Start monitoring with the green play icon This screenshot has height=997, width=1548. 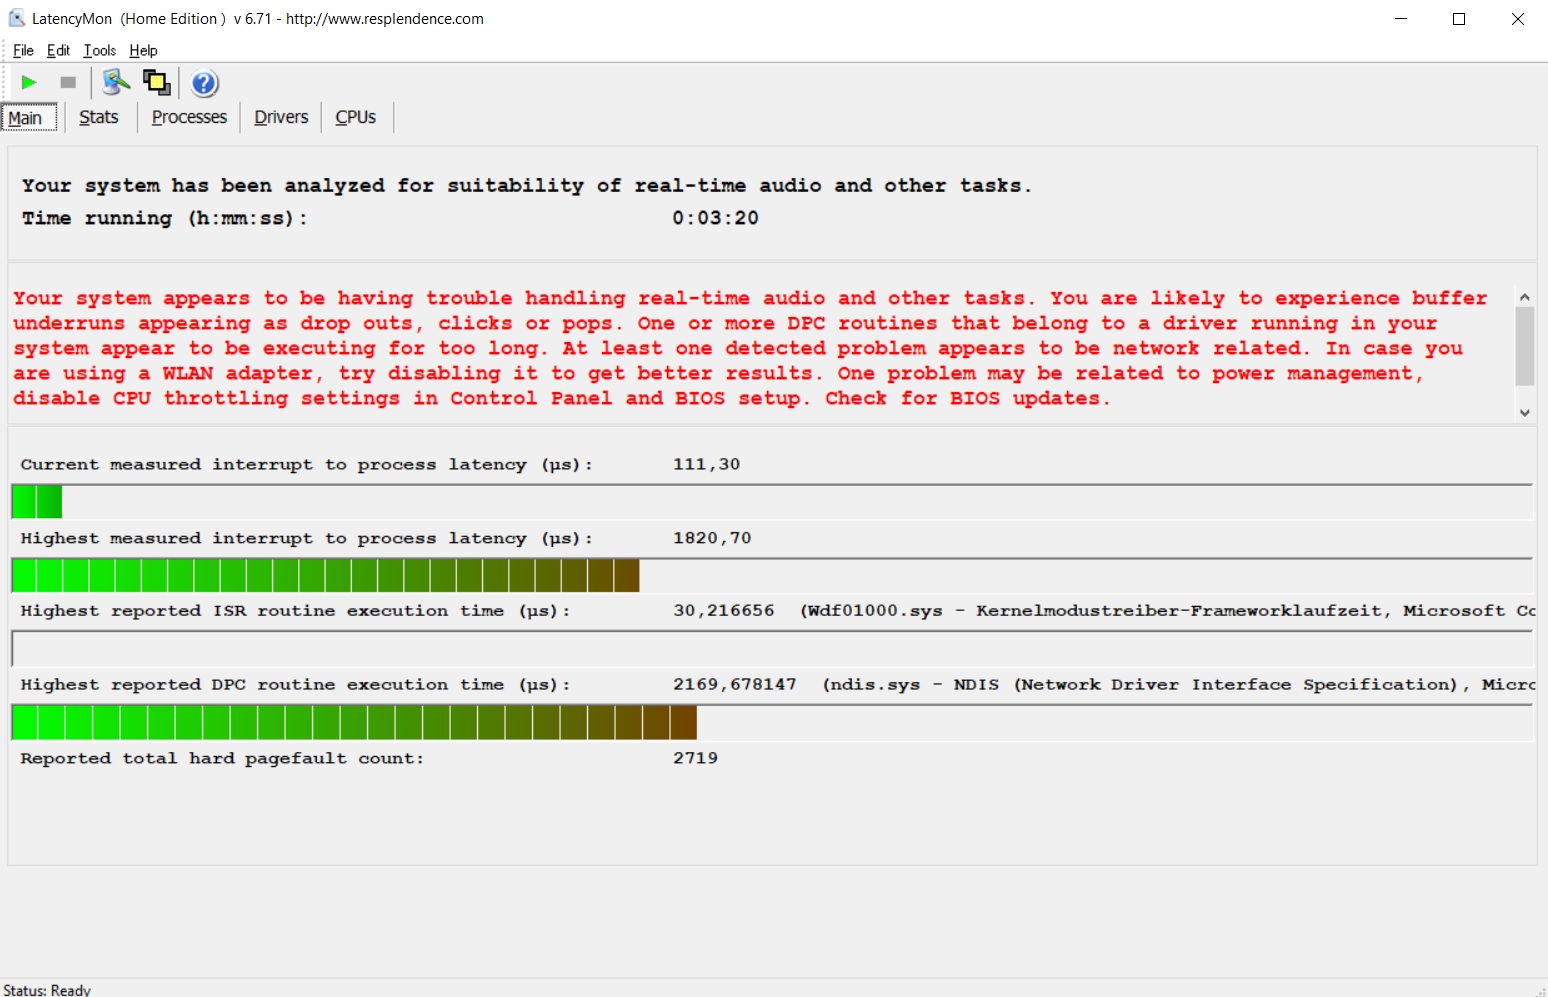tap(29, 83)
